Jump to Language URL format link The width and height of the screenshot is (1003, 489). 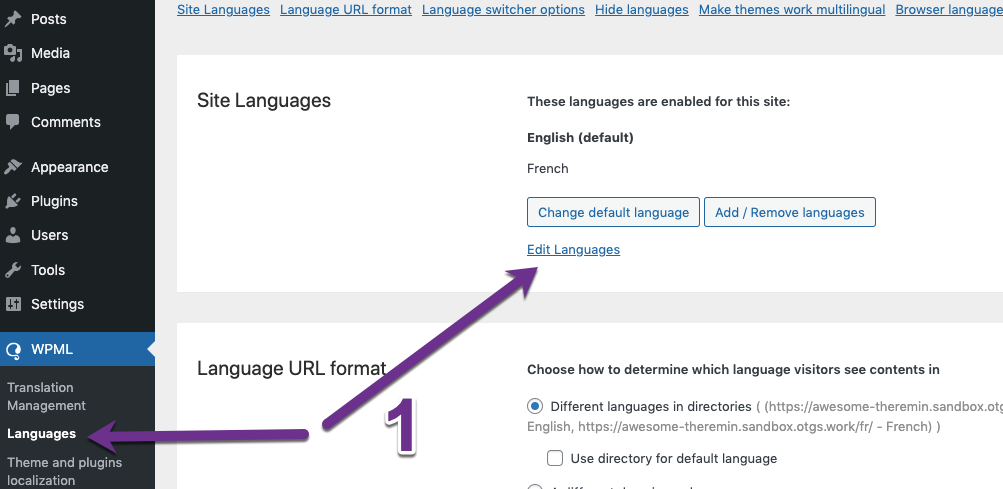click(x=346, y=10)
